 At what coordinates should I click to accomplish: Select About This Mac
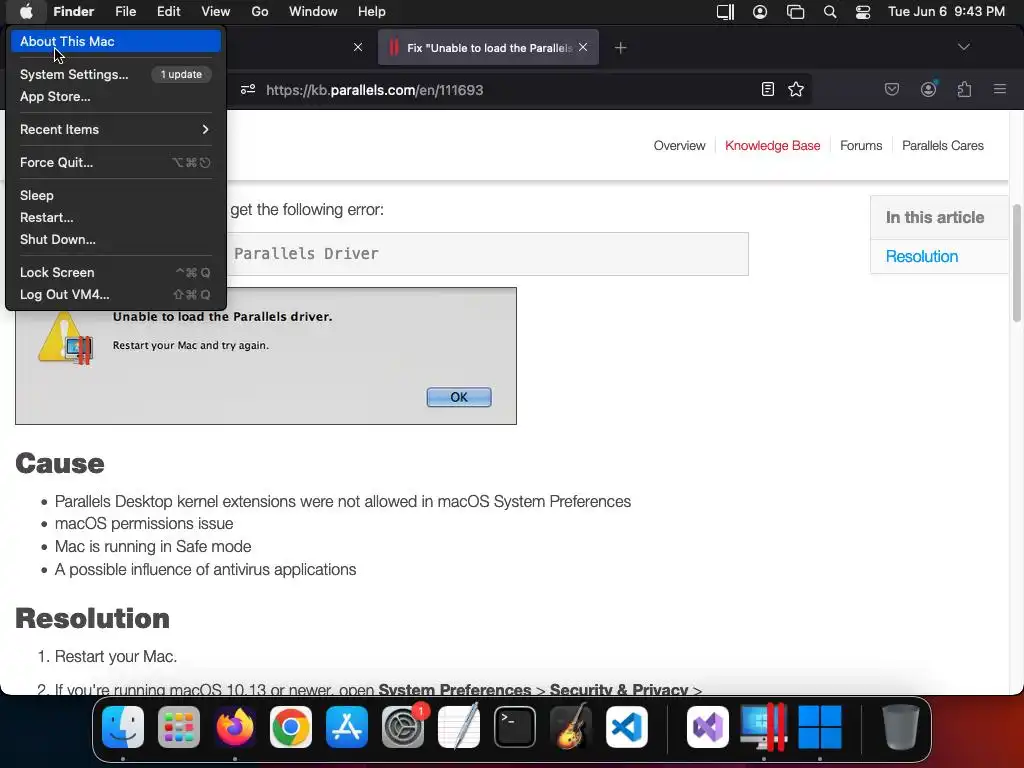[116, 41]
